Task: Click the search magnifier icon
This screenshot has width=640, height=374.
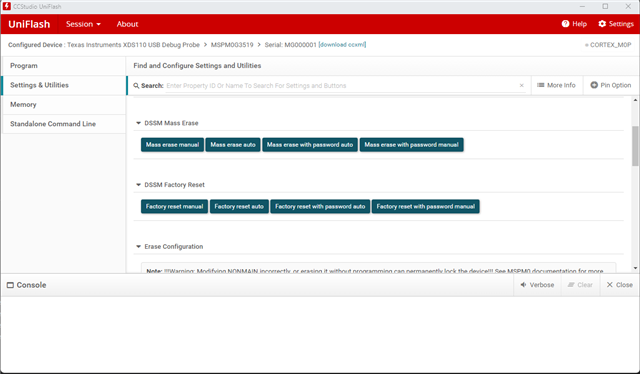Action: point(136,86)
